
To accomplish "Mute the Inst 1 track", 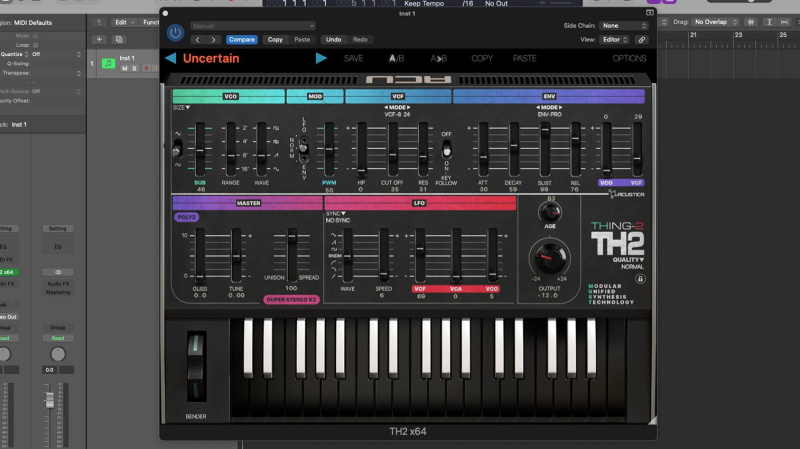I will click(124, 68).
